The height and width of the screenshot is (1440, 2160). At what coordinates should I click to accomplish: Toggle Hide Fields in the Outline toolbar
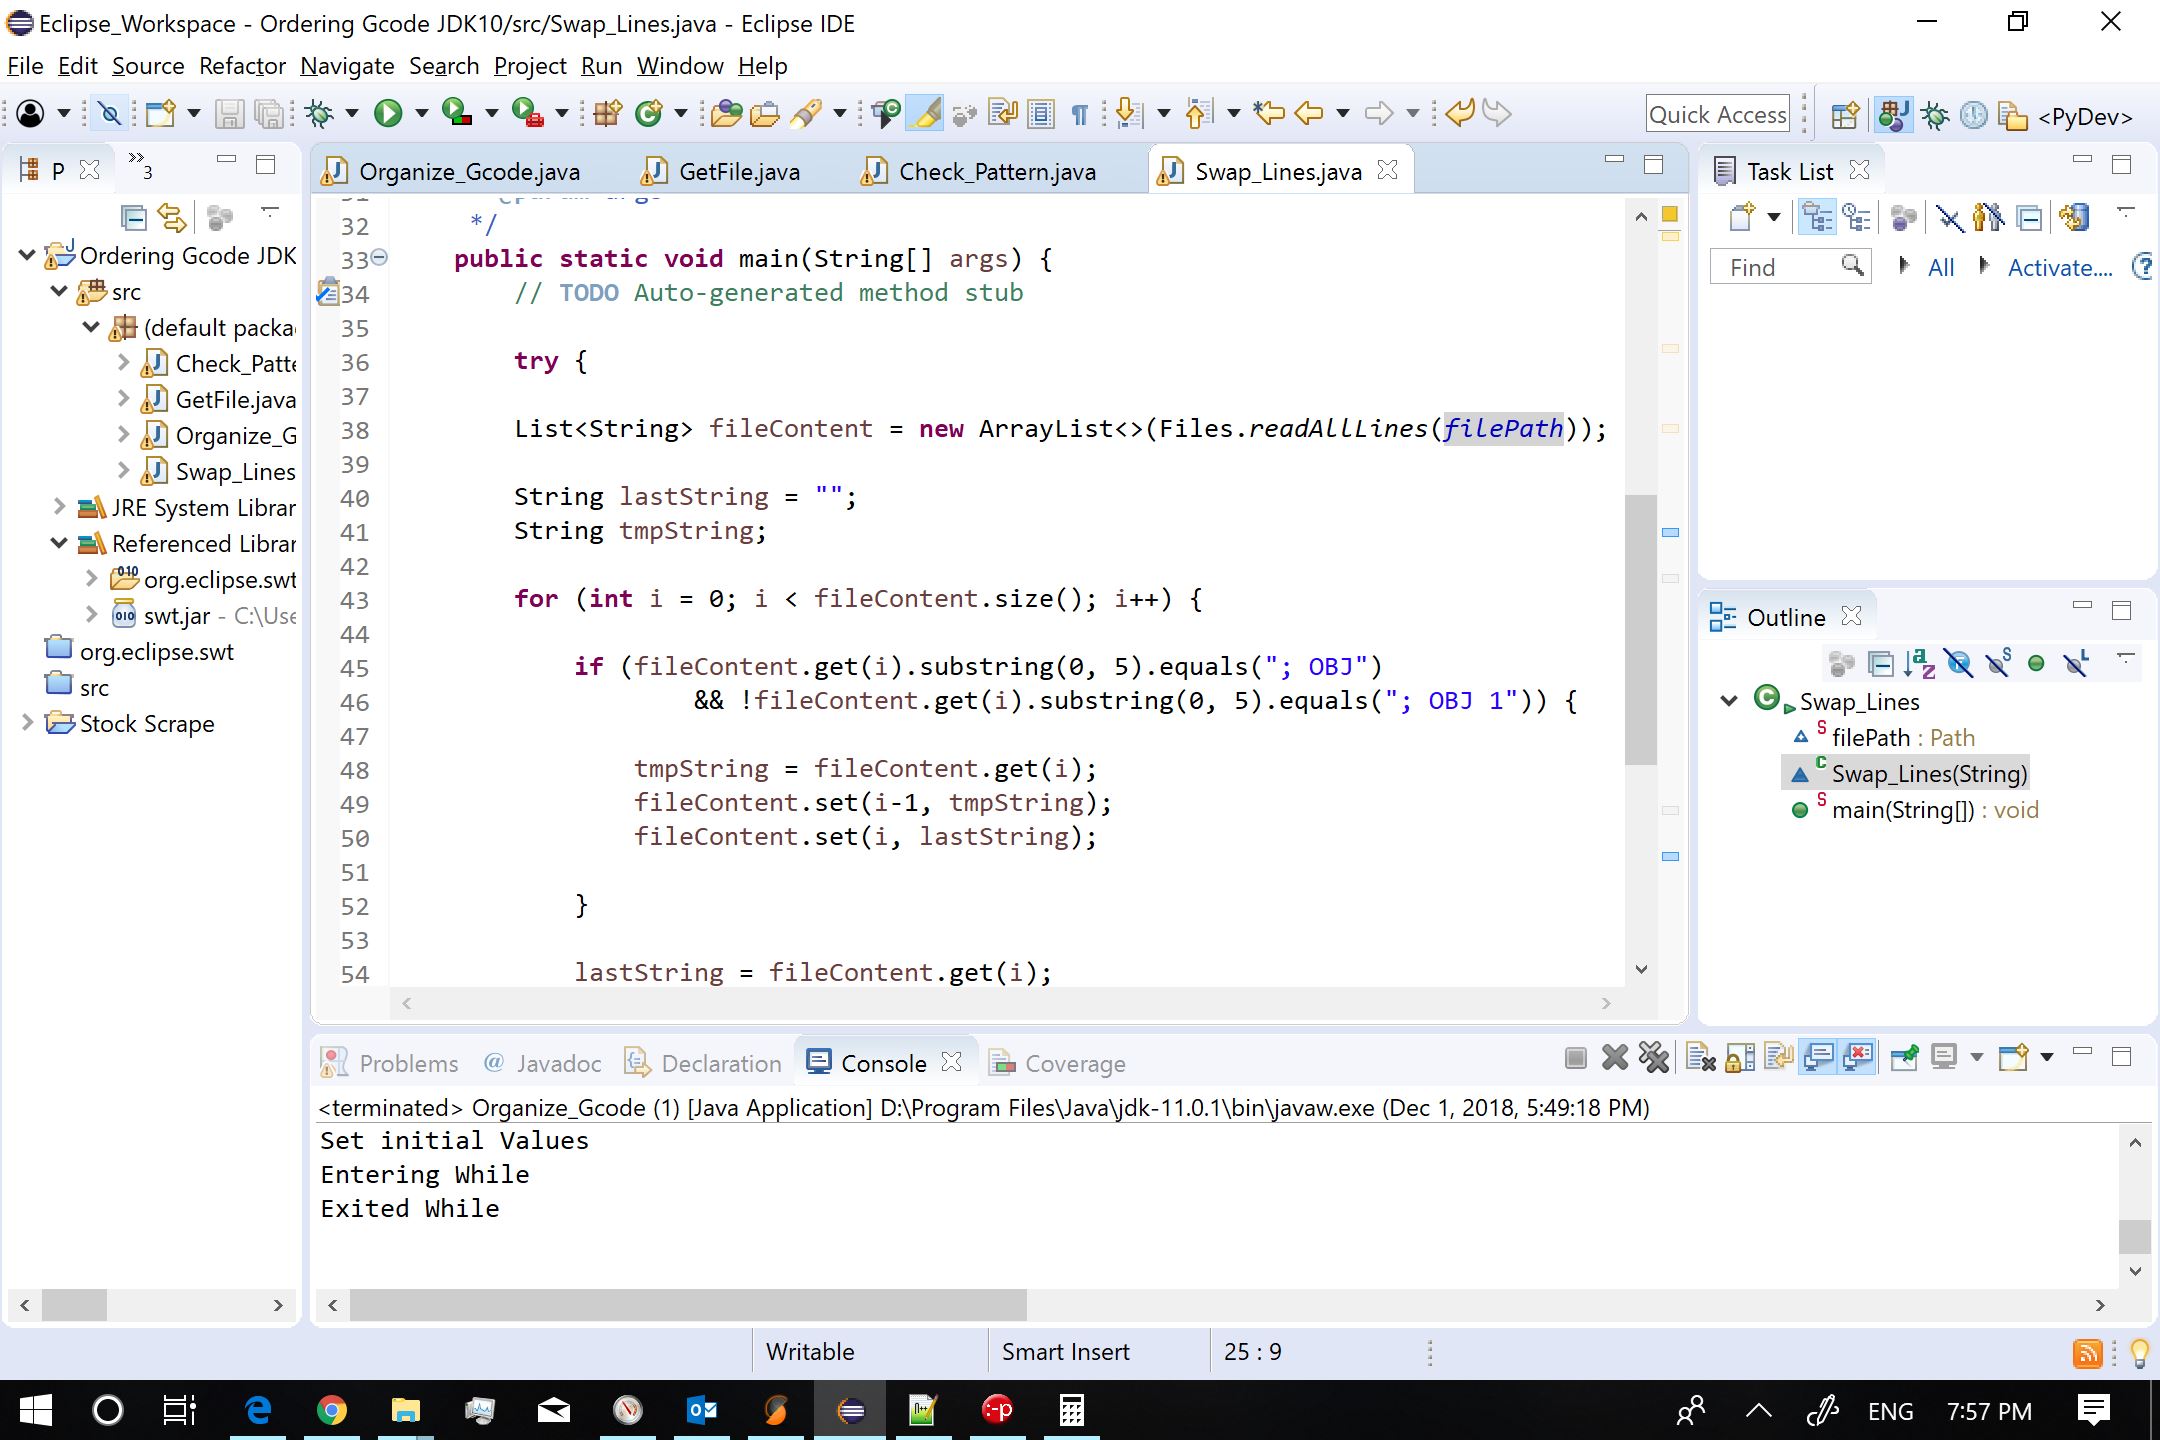click(x=1959, y=663)
